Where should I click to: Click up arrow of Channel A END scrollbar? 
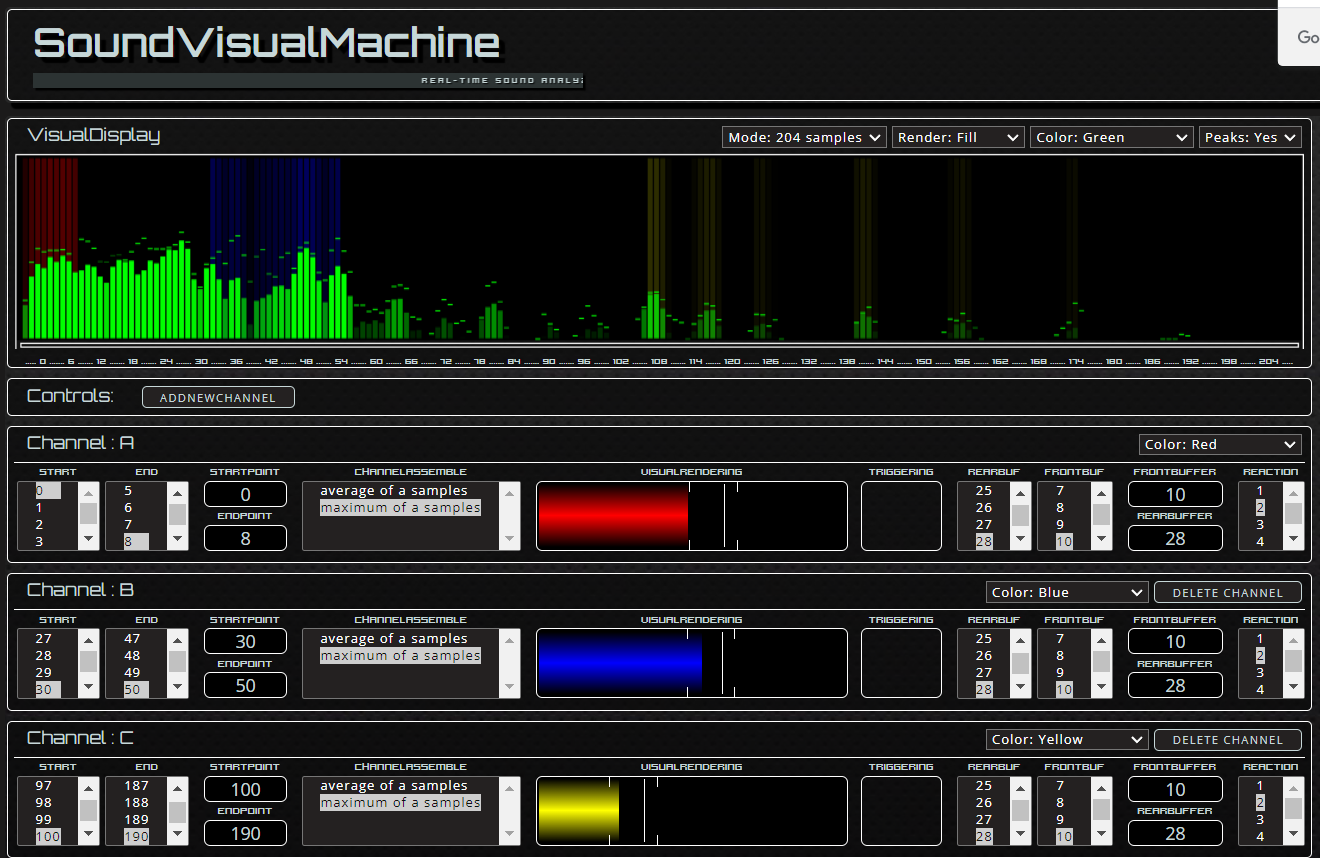click(177, 492)
